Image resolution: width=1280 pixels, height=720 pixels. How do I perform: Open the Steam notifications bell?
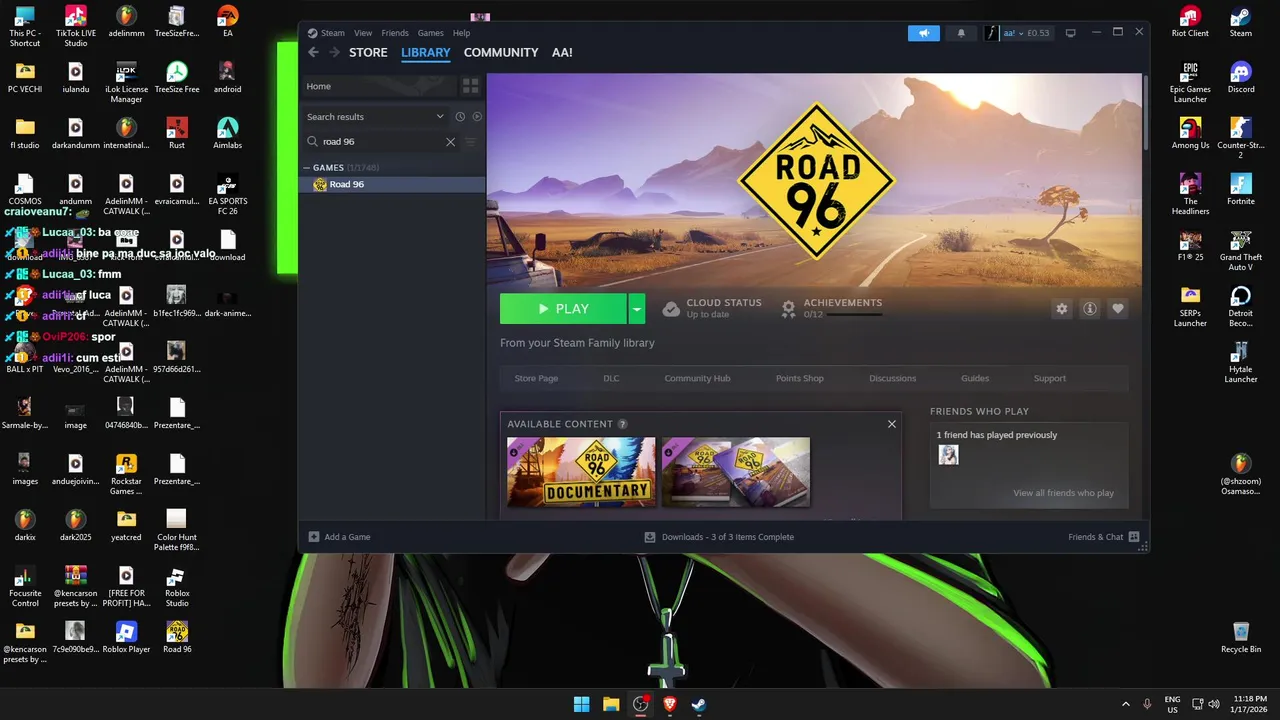click(961, 33)
